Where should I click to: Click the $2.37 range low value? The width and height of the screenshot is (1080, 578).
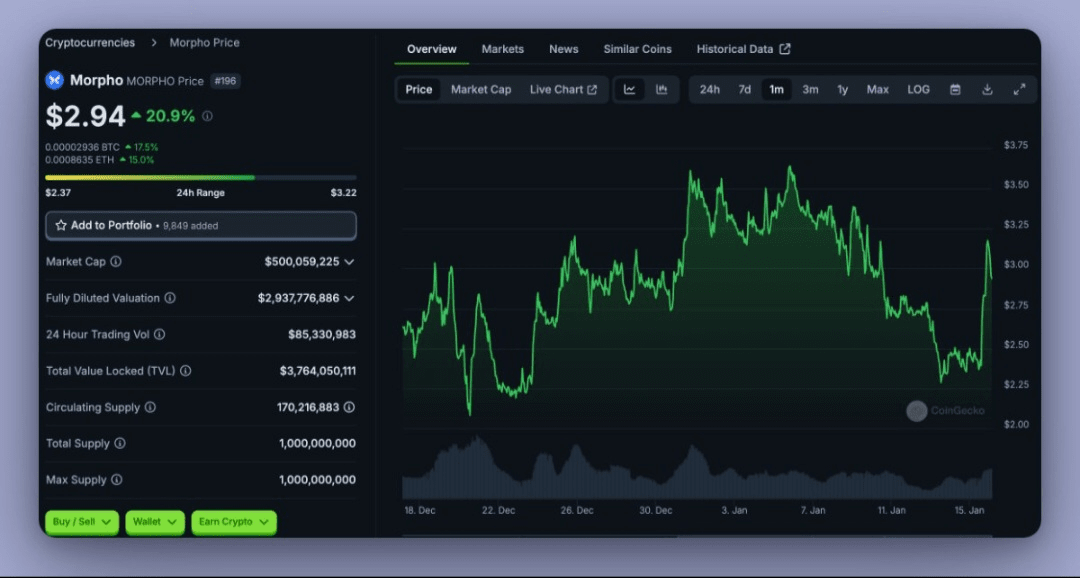[58, 193]
